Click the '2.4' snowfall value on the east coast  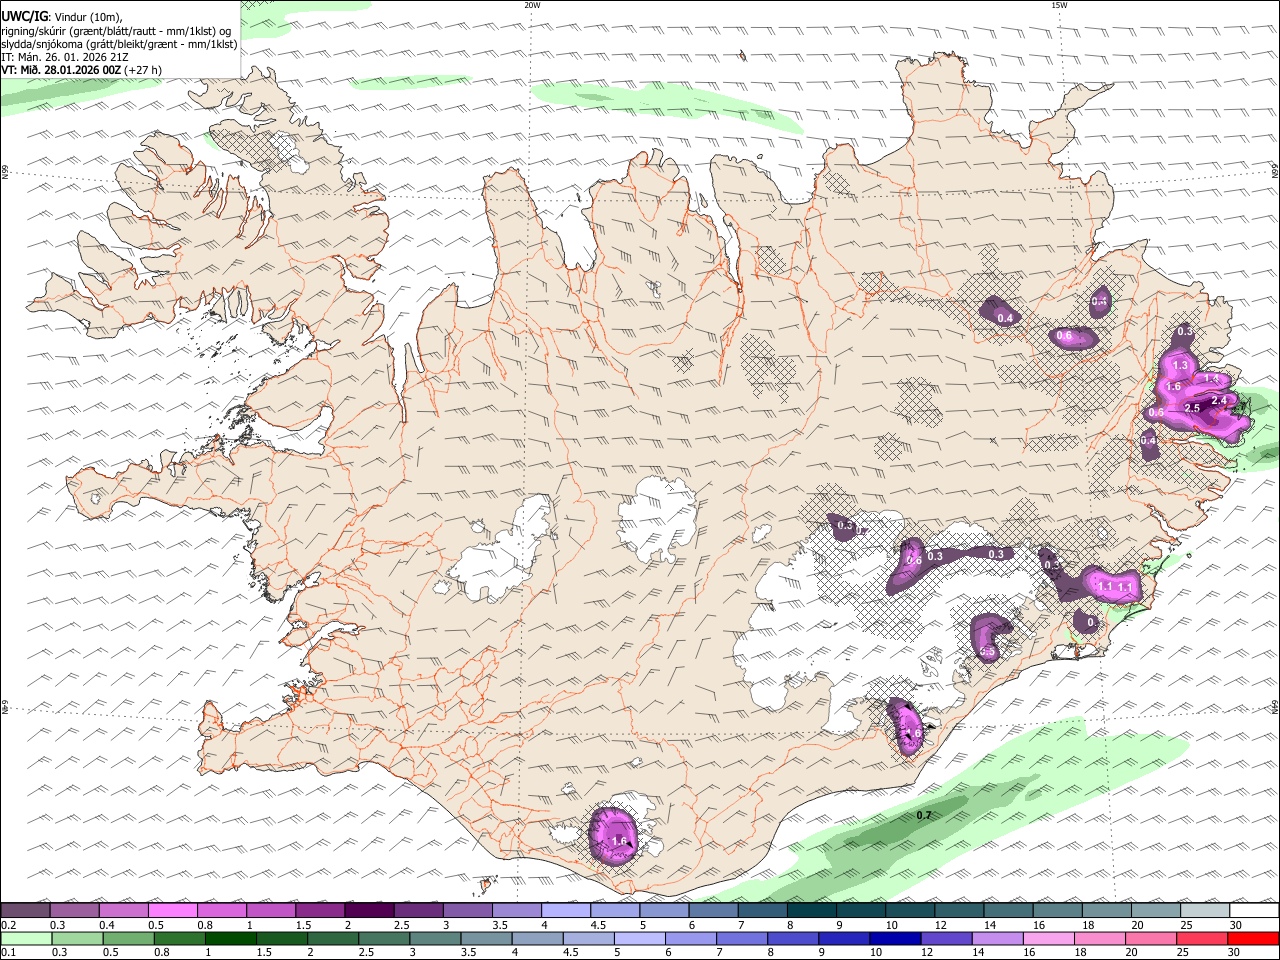coord(1219,401)
